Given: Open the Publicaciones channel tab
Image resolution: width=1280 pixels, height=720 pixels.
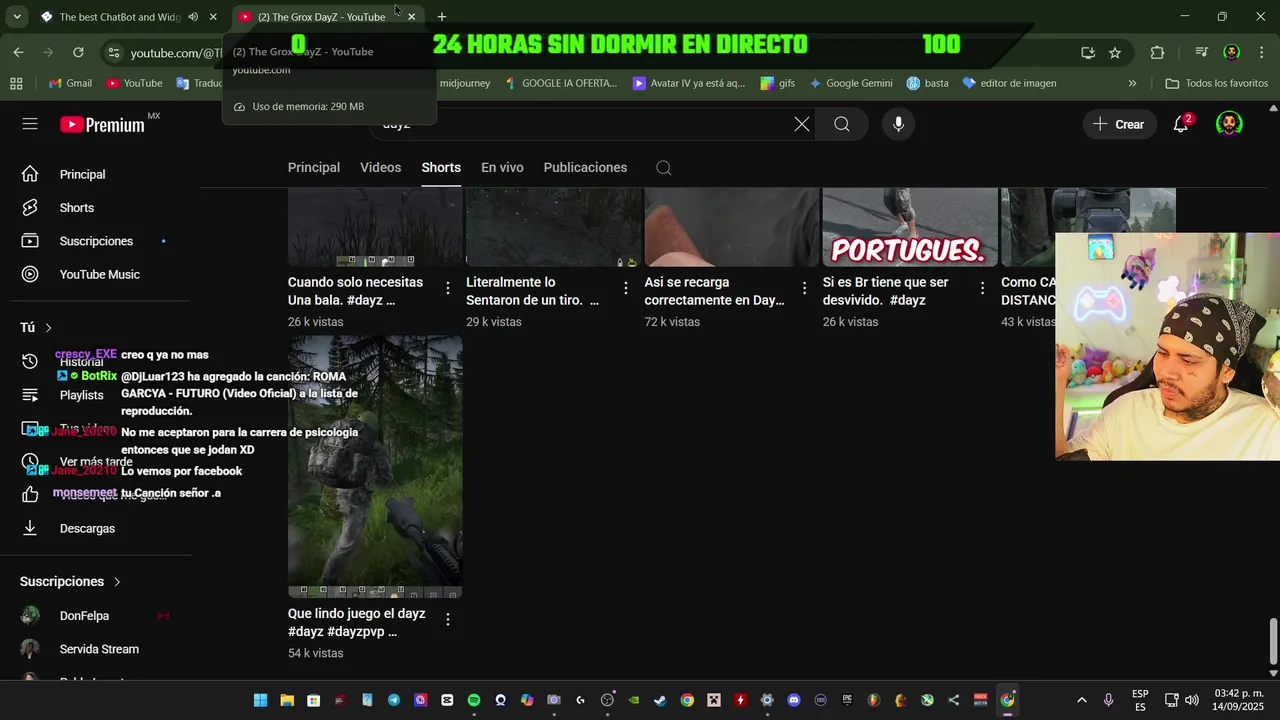Looking at the screenshot, I should (x=585, y=168).
